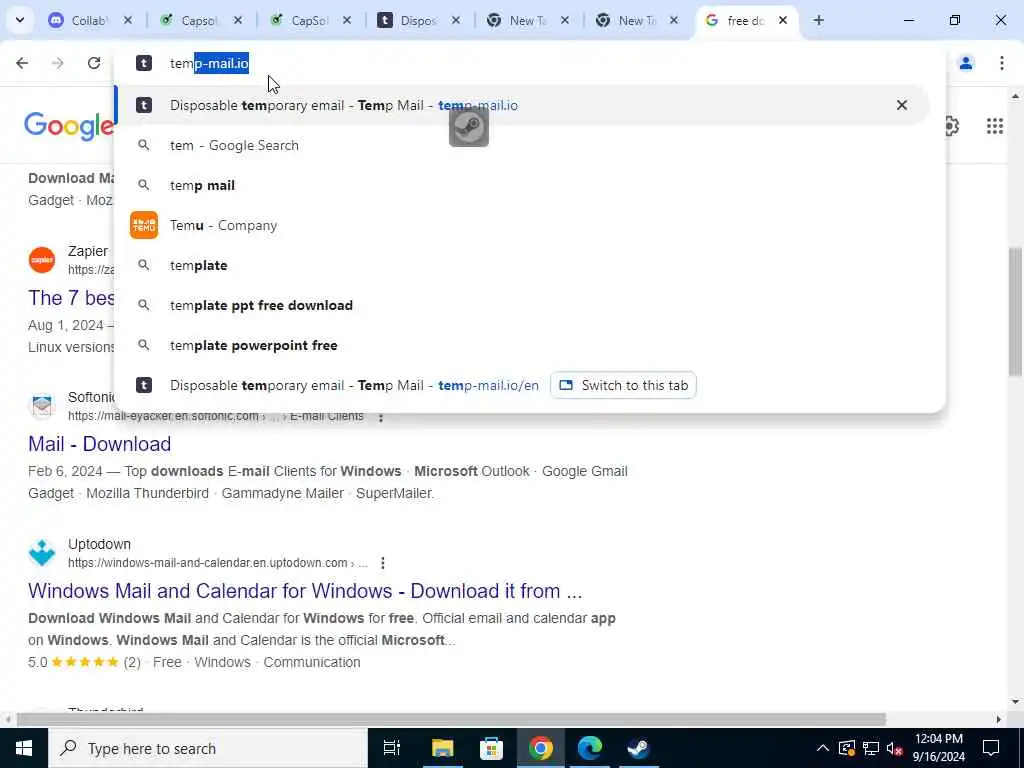Image resolution: width=1024 pixels, height=768 pixels.
Task: Choose the 'template' search suggestion
Action: (522, 265)
